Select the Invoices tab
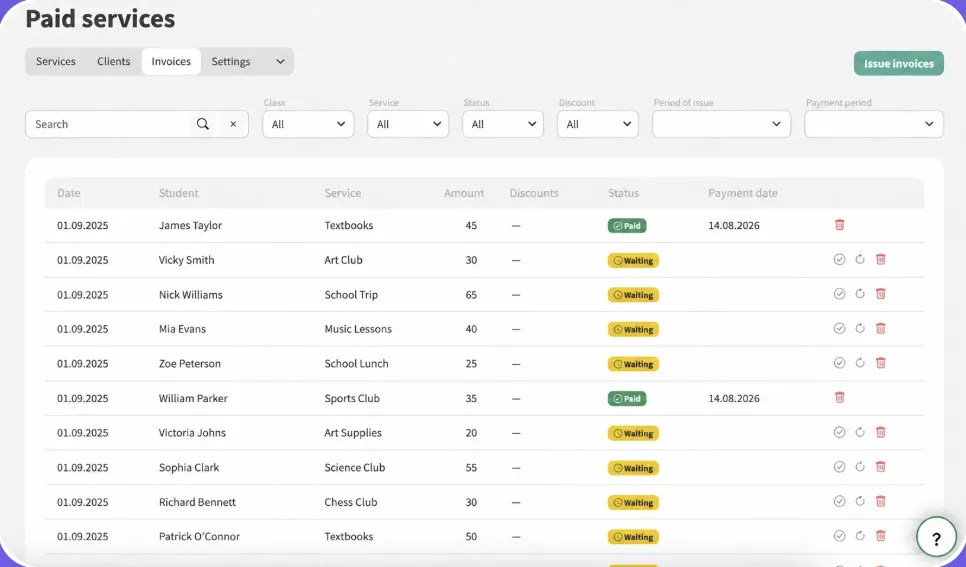Image resolution: width=966 pixels, height=567 pixels. [x=171, y=62]
